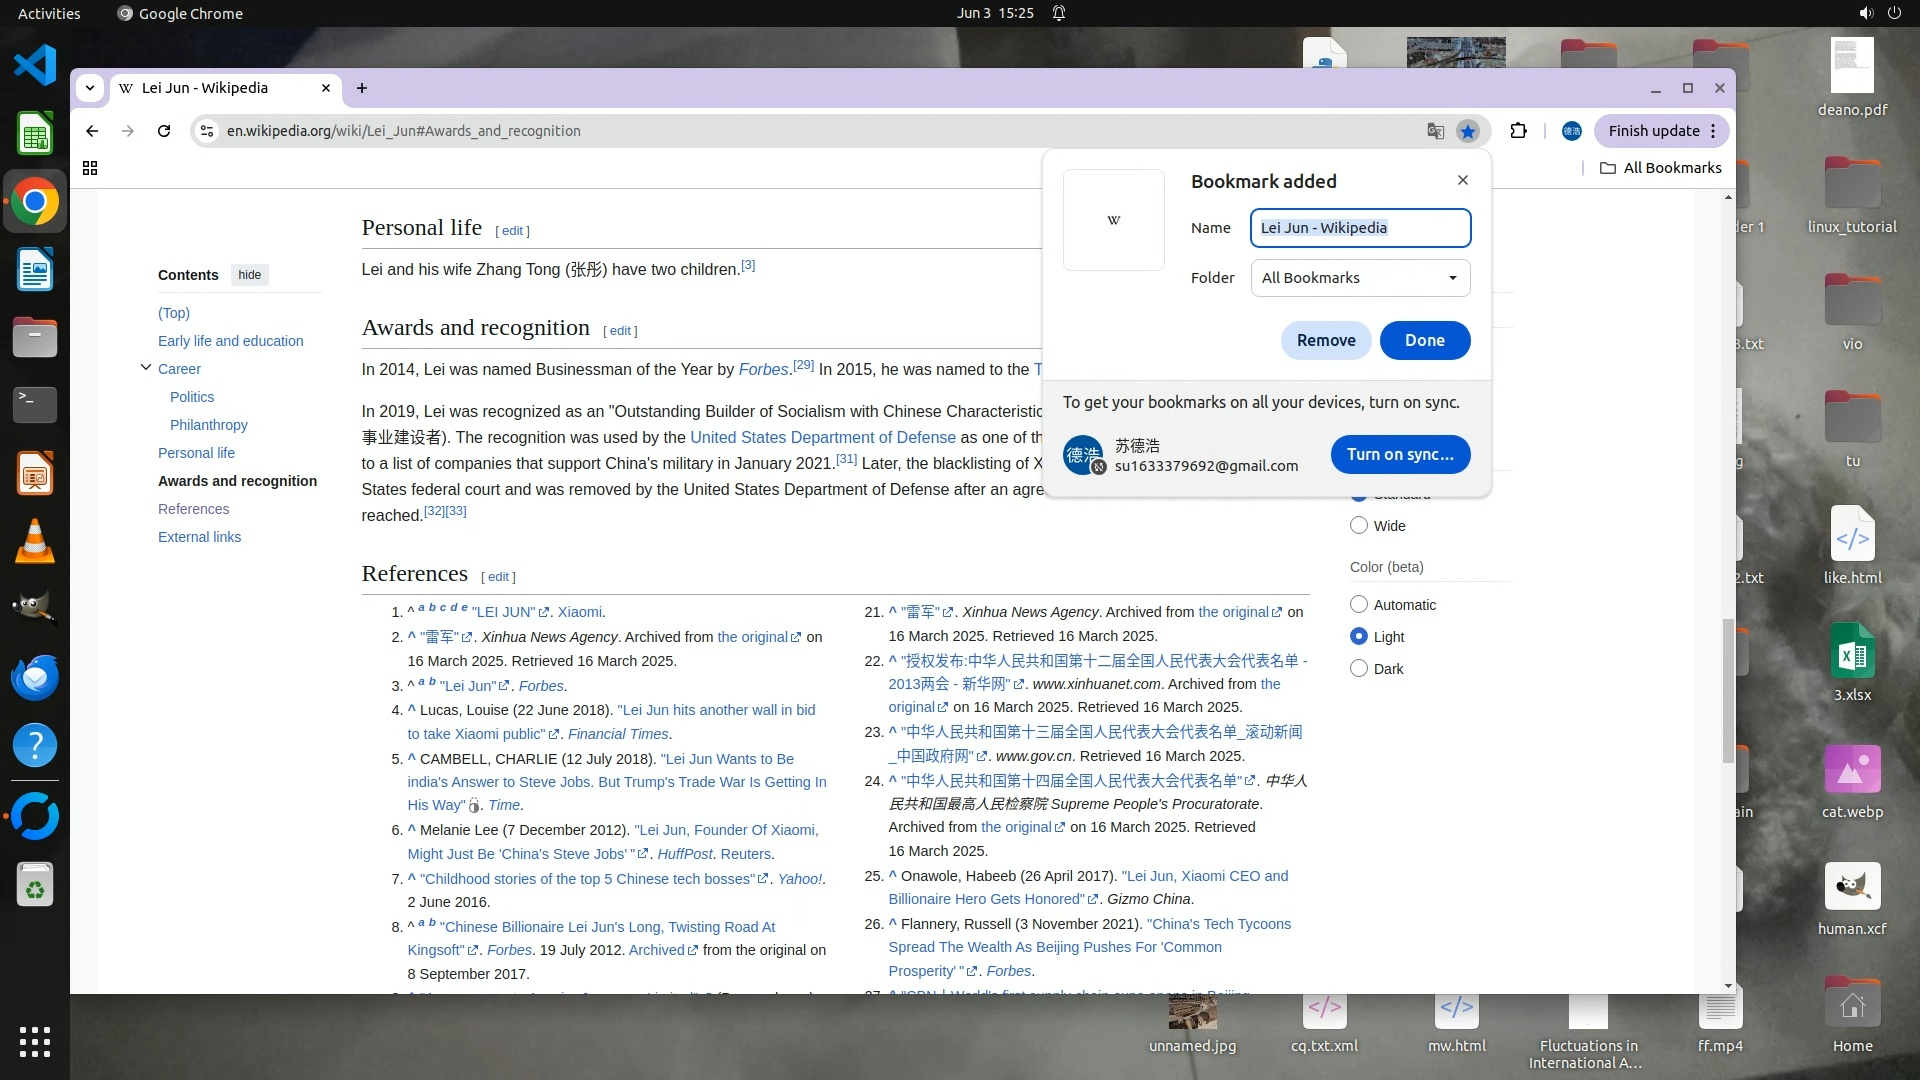Collapse the Career section in contents
Screen dimensions: 1920x1080
click(x=146, y=368)
